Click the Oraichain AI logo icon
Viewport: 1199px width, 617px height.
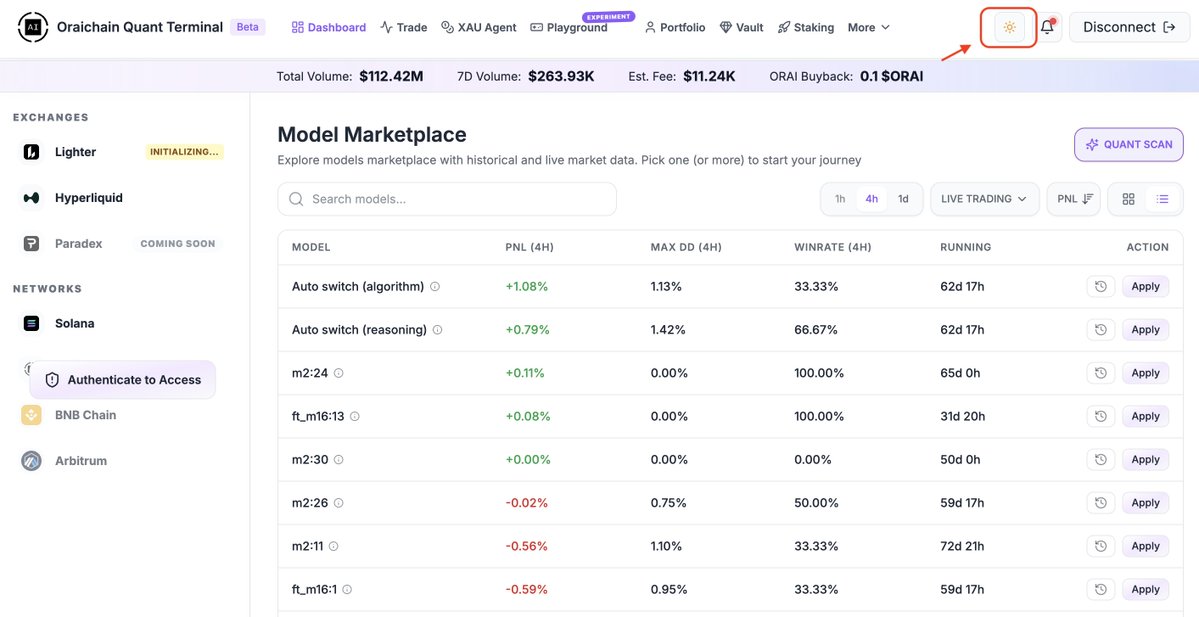[x=33, y=27]
